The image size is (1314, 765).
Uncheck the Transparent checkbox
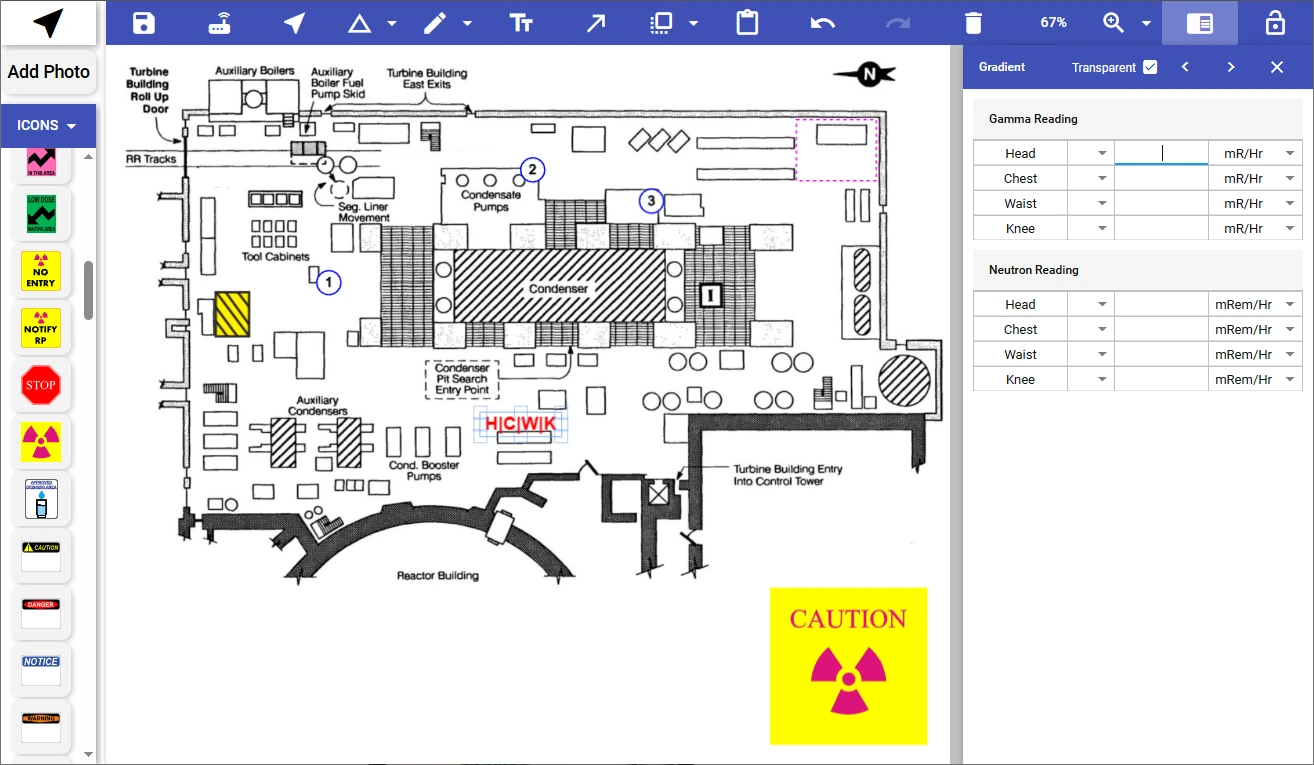(x=1150, y=67)
